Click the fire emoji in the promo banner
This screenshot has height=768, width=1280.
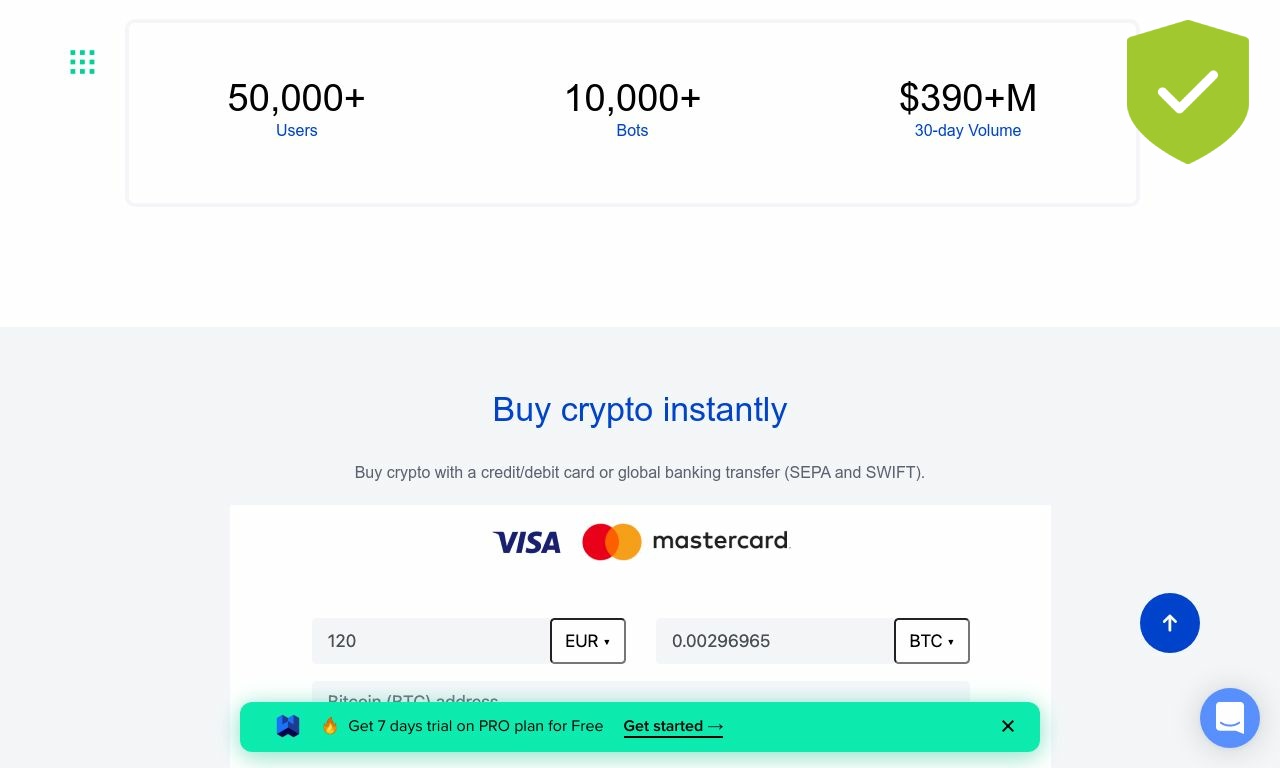point(330,726)
